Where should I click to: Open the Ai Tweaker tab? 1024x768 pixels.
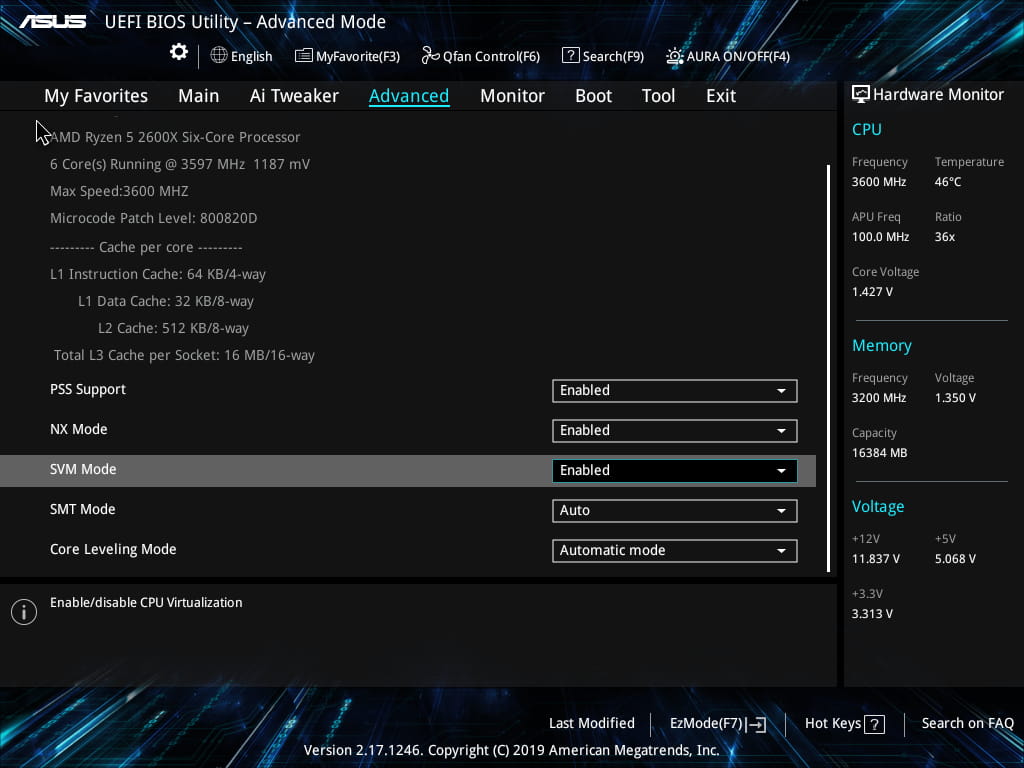click(294, 96)
